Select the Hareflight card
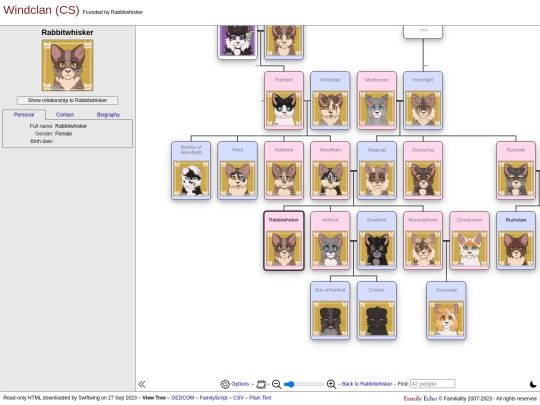The width and height of the screenshot is (540, 405). [423, 101]
